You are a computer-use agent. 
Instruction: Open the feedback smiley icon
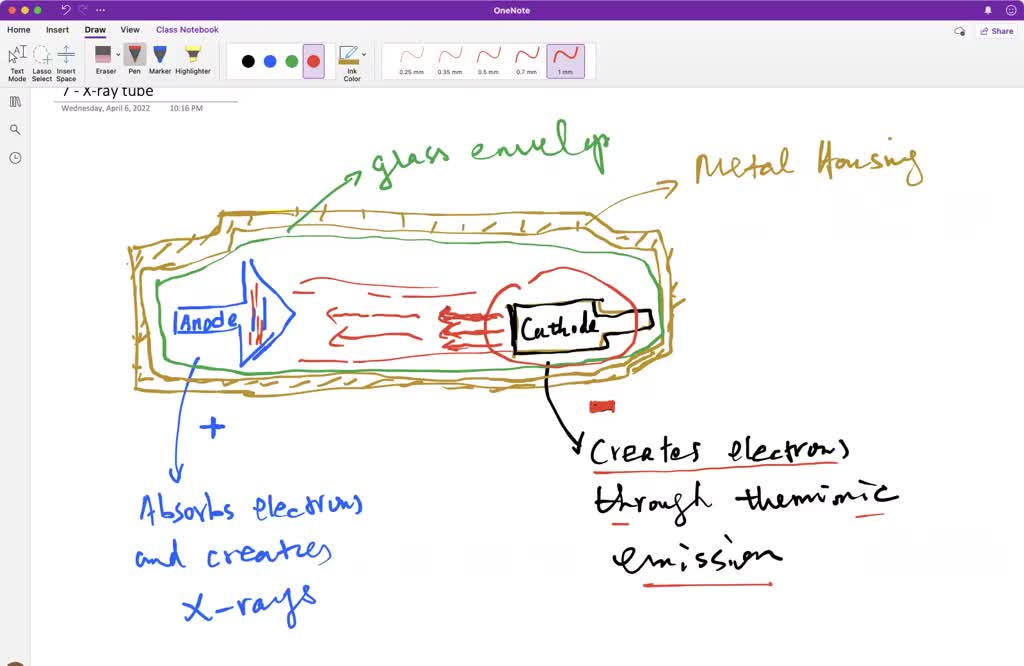tap(1011, 10)
